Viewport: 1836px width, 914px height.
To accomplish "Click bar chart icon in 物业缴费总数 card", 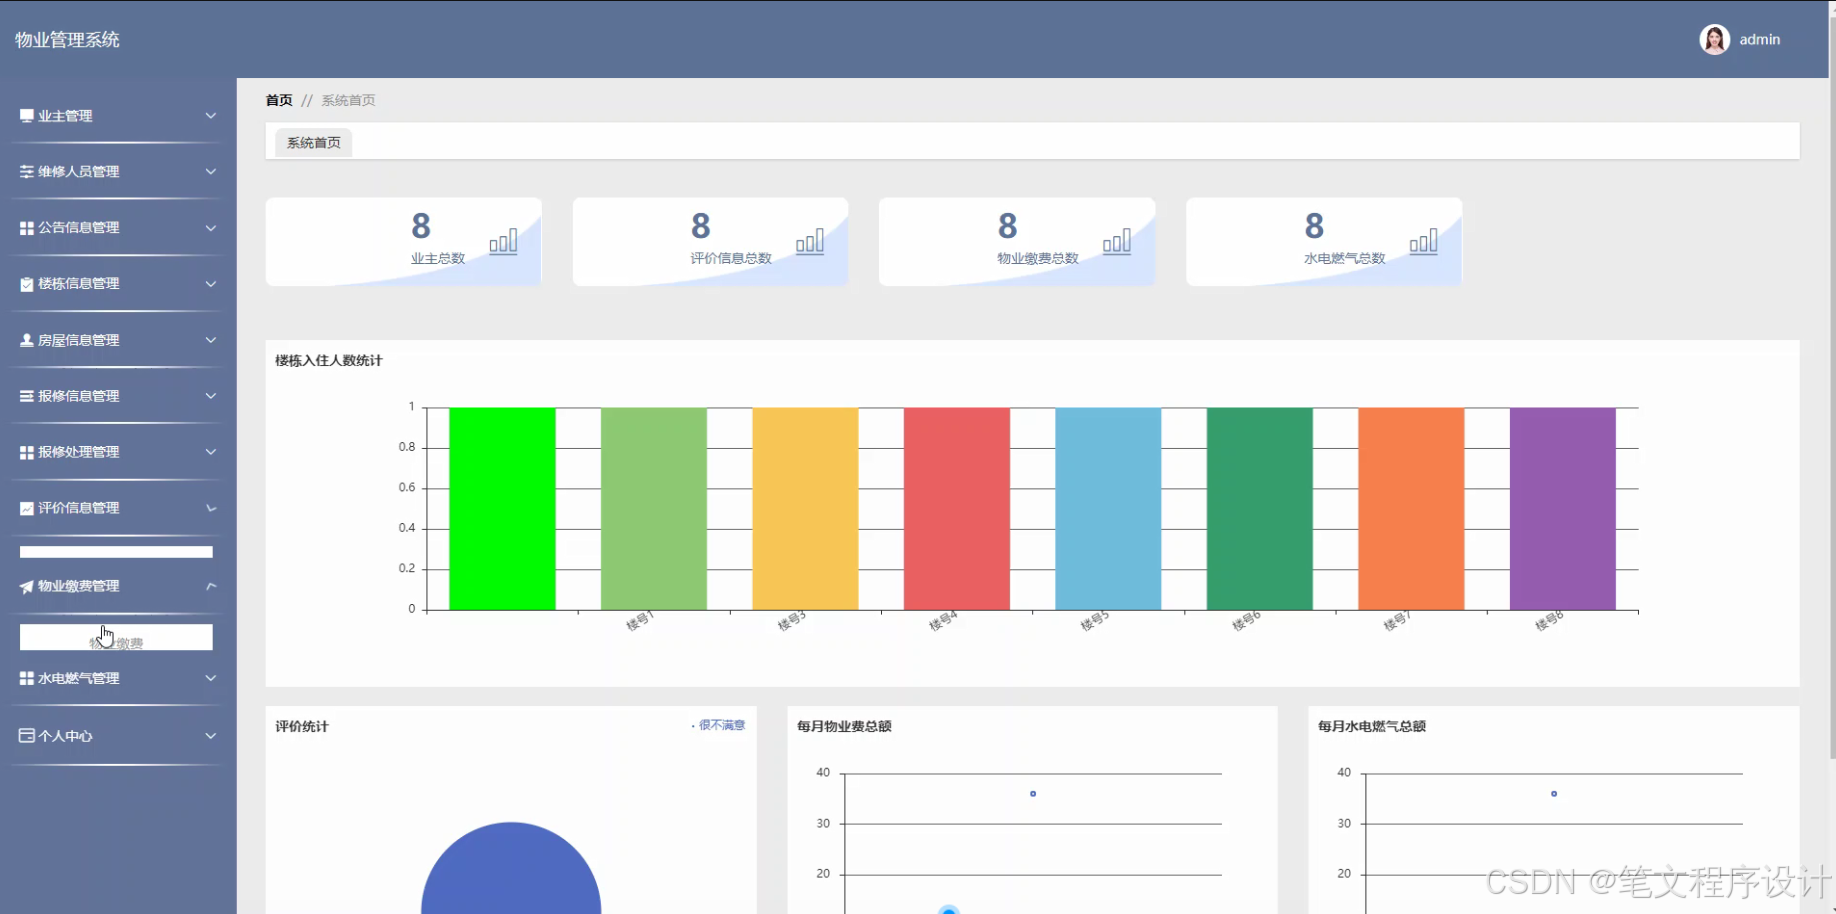I will point(1117,241).
